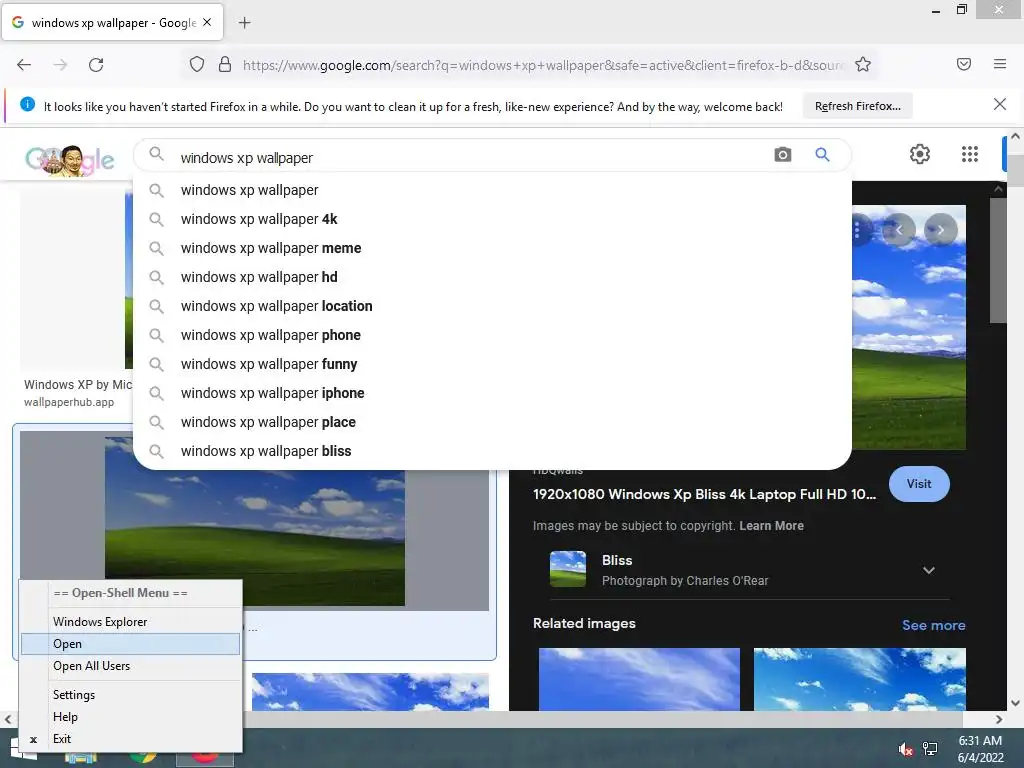This screenshot has height=768, width=1024.
Task: Open the Firefox hamburger menu
Action: click(999, 64)
